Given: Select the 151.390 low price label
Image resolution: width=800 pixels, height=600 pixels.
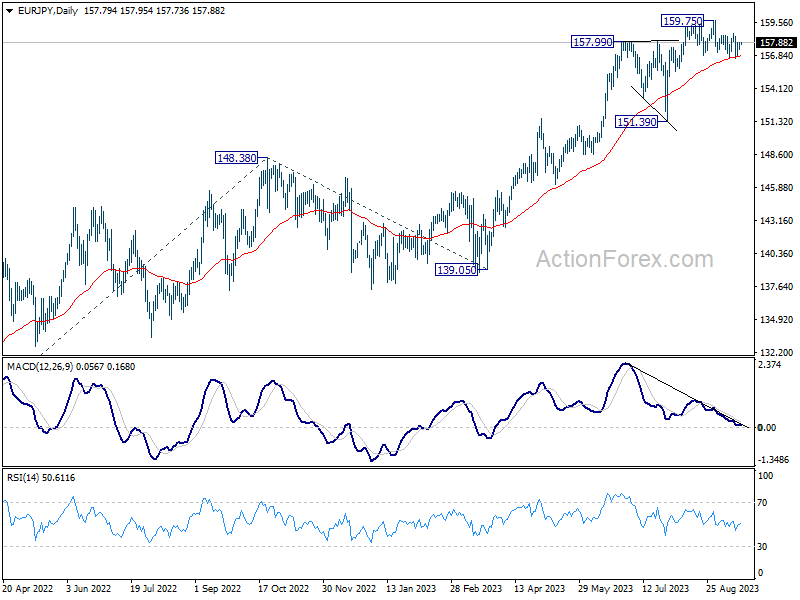Looking at the screenshot, I should 637,122.
